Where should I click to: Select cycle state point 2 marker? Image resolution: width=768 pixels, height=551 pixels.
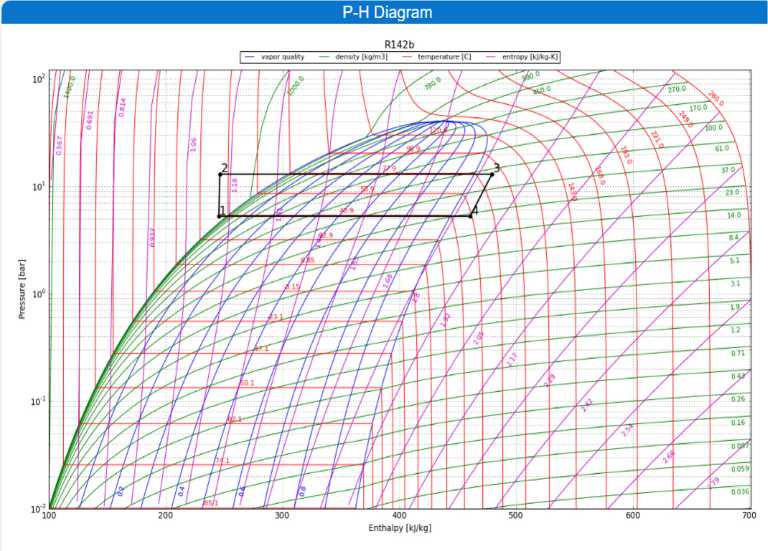pyautogui.click(x=221, y=175)
